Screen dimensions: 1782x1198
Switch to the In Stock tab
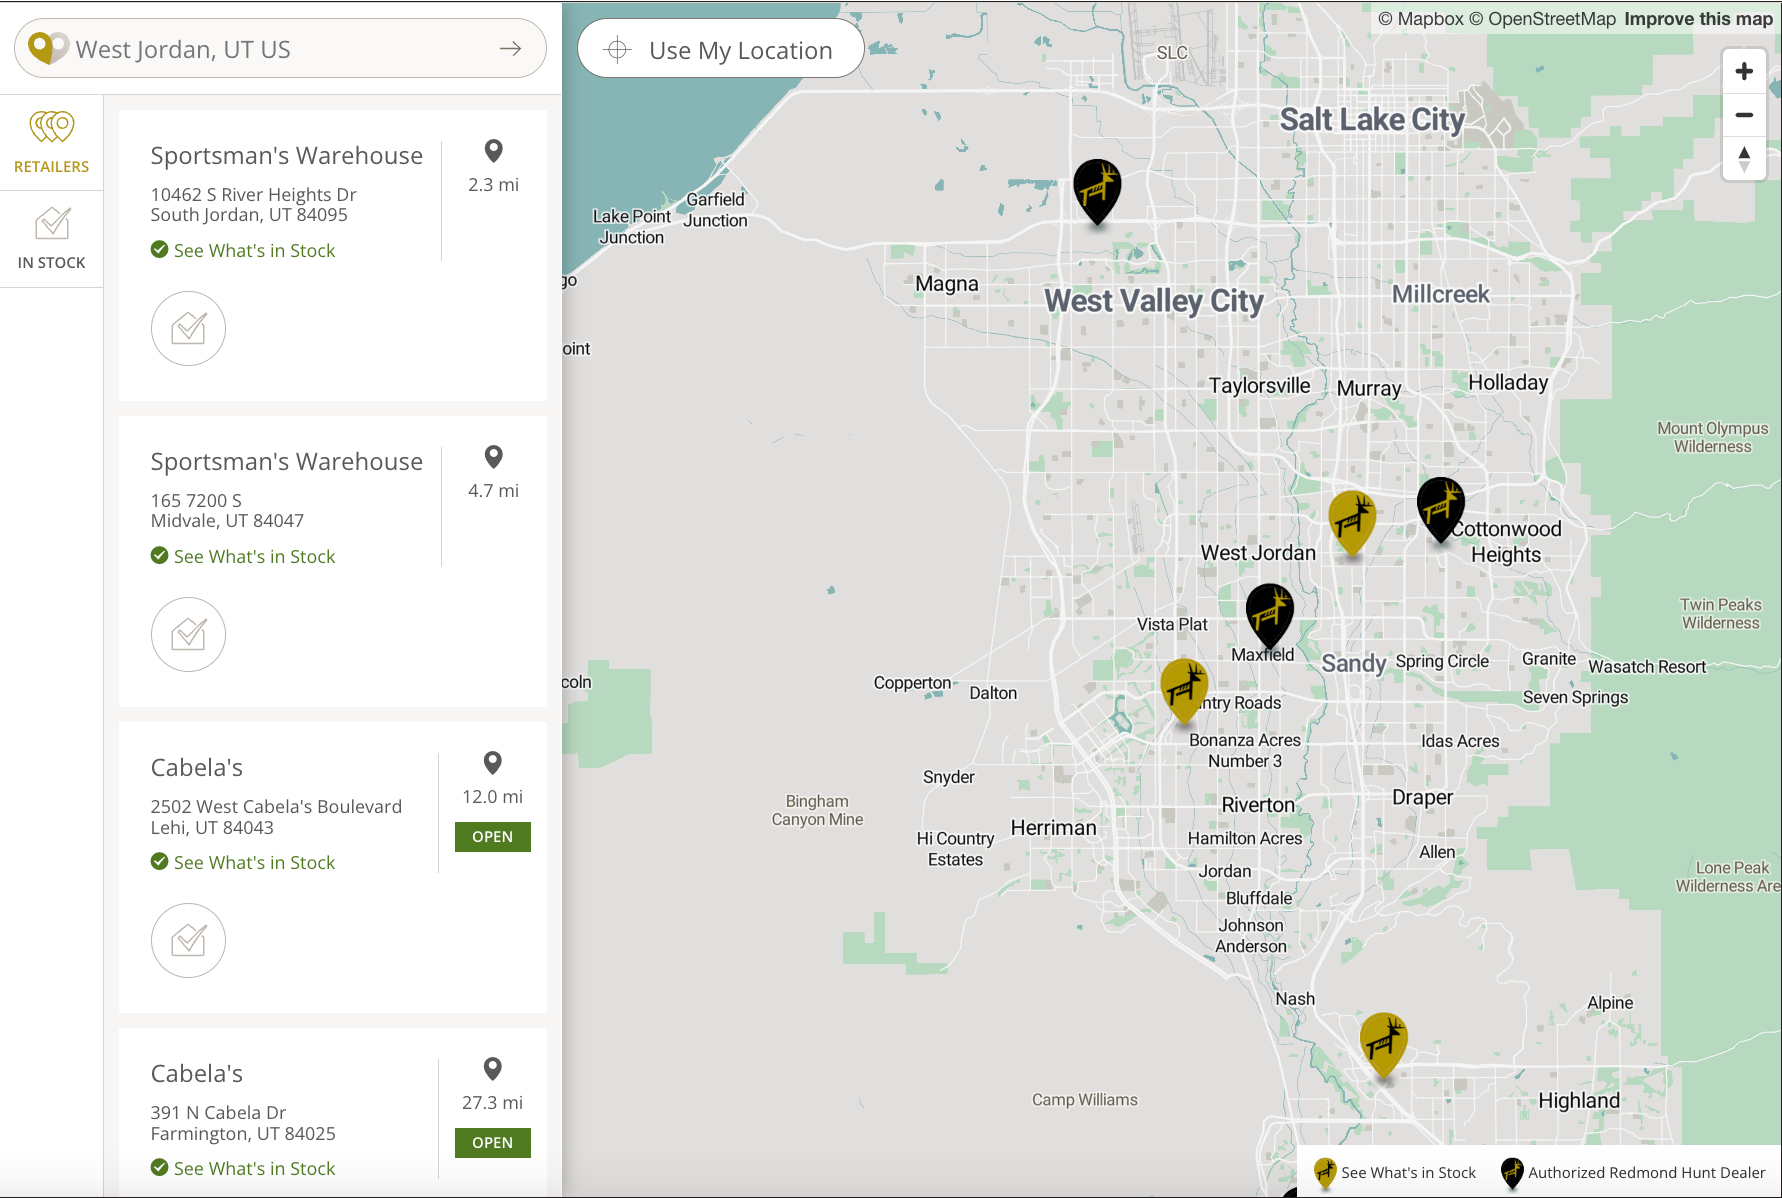coord(52,239)
